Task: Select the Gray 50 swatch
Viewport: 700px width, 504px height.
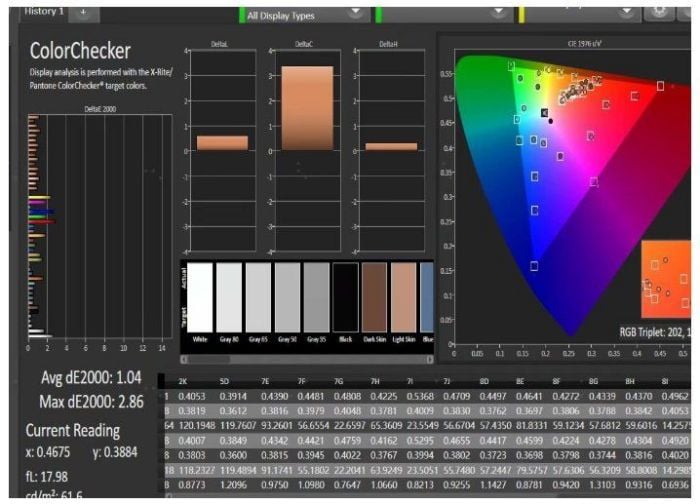Action: click(x=287, y=297)
